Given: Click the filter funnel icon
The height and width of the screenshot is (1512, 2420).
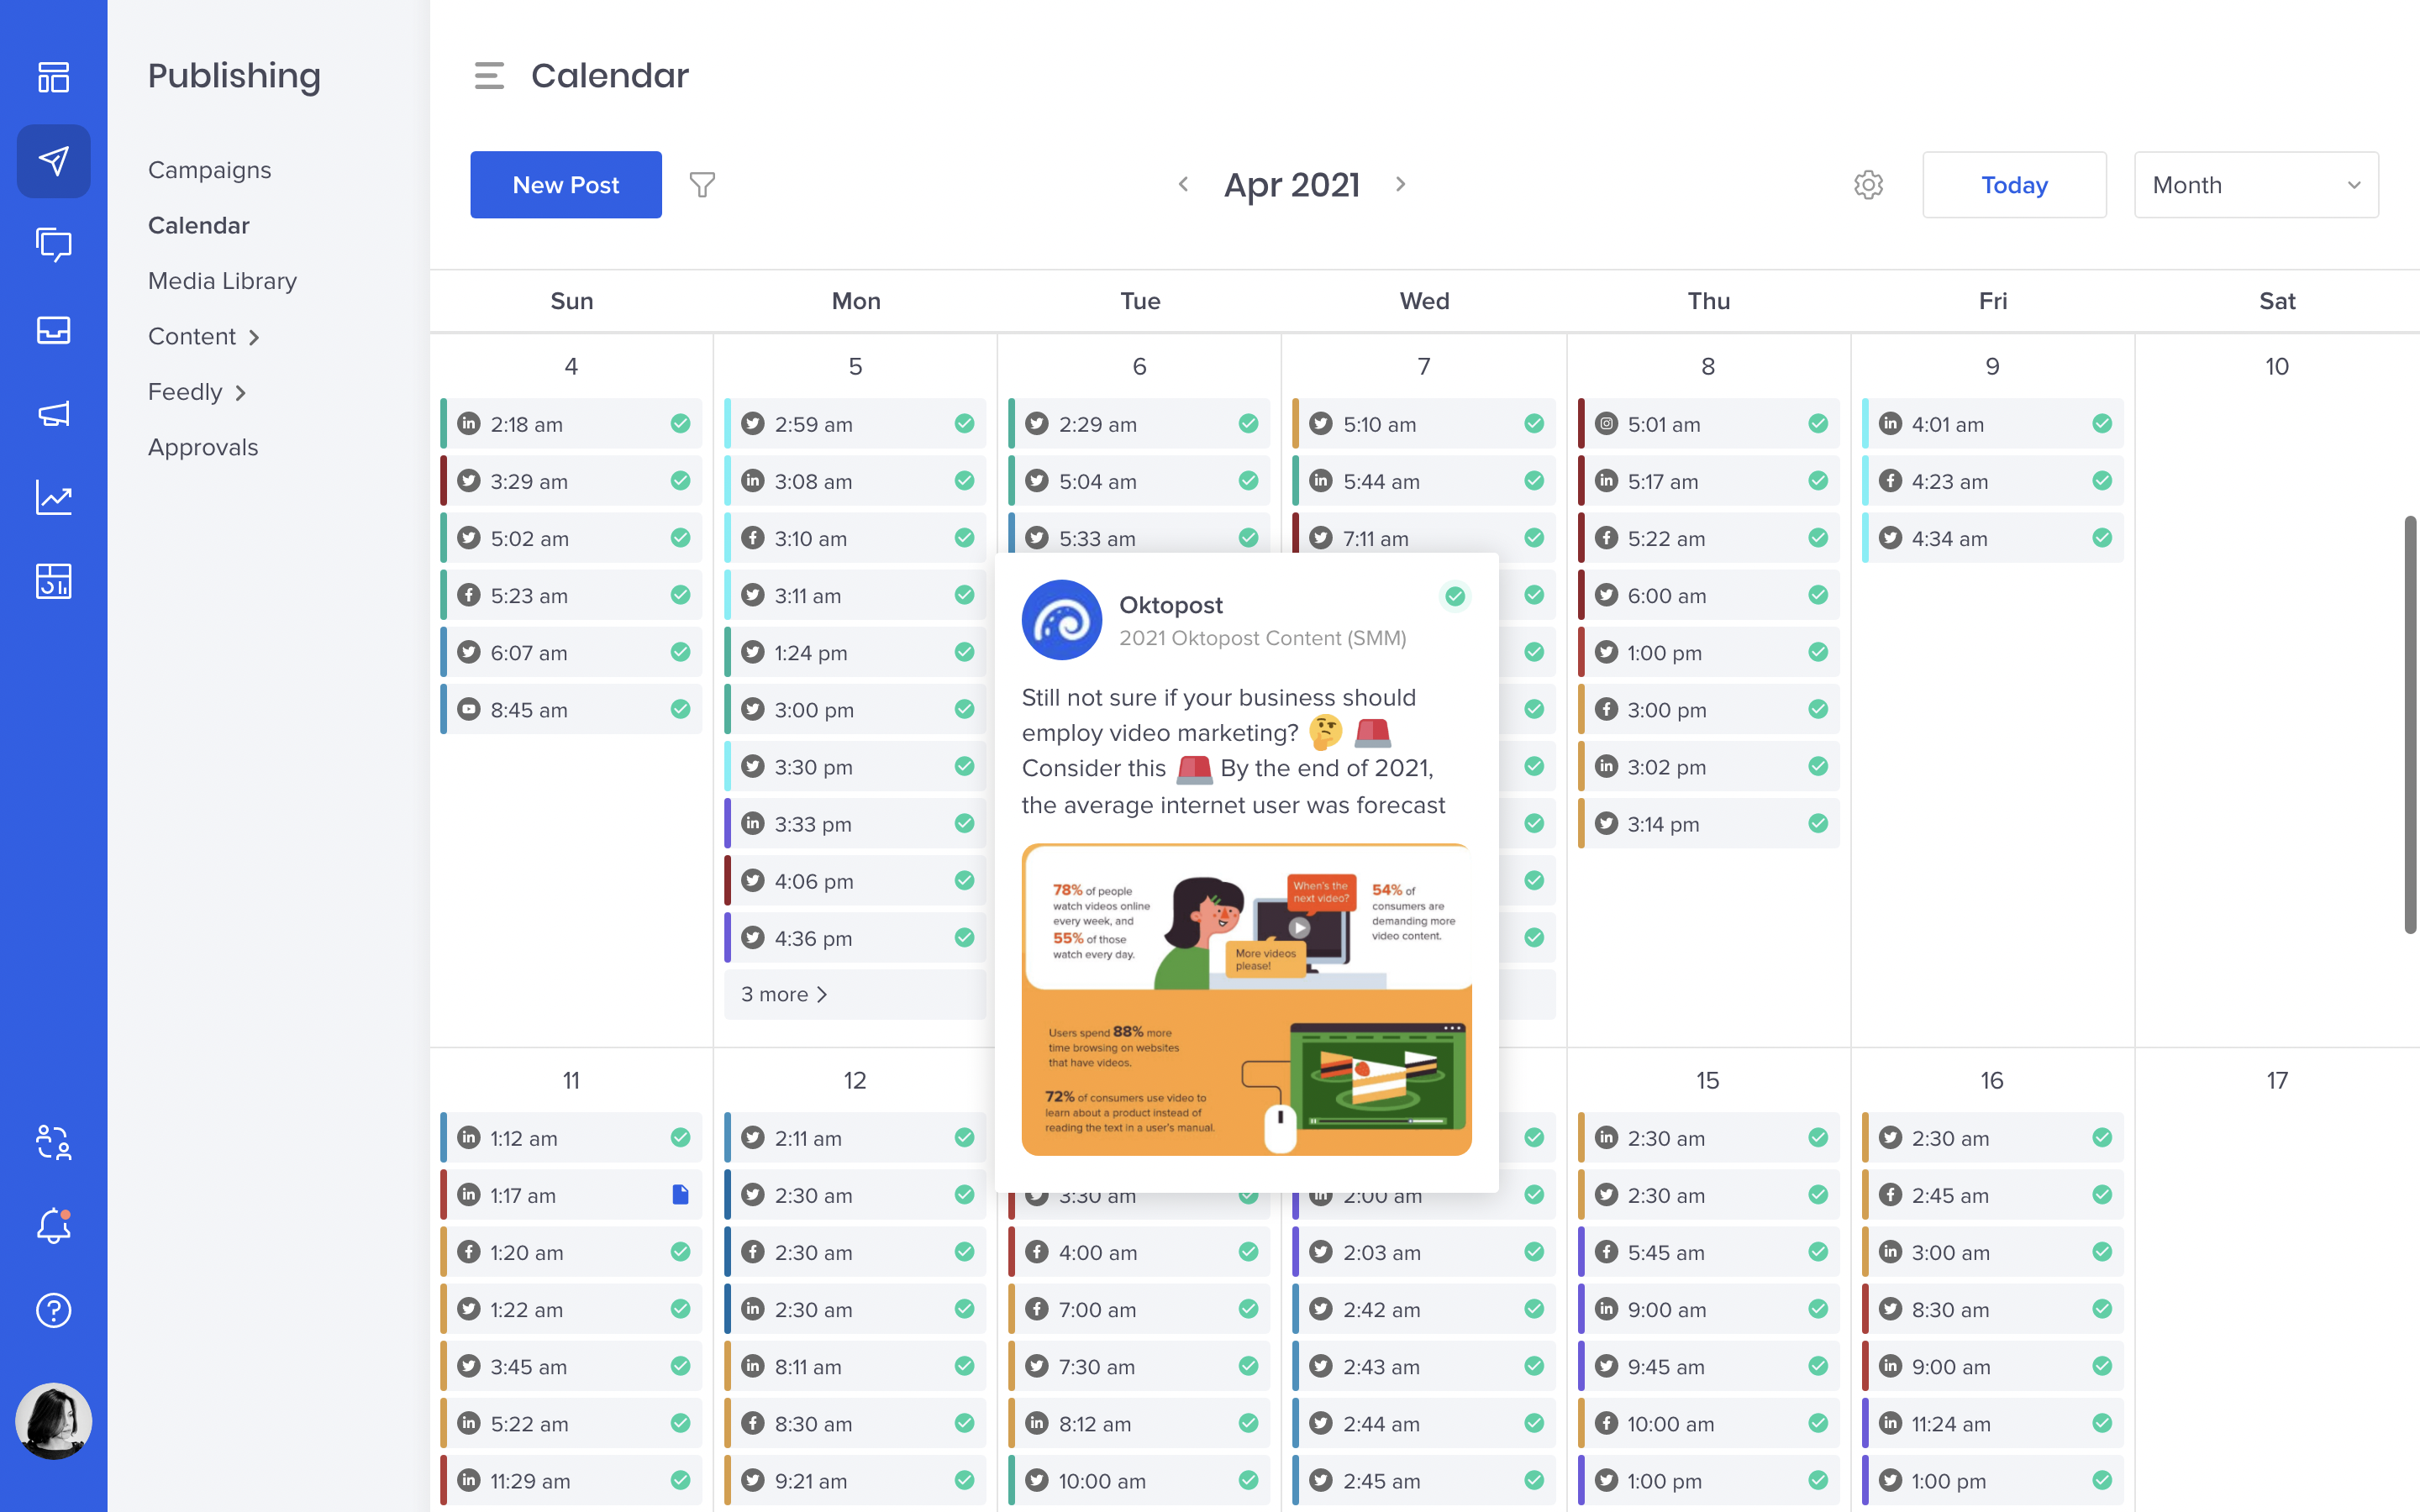Looking at the screenshot, I should [x=702, y=184].
